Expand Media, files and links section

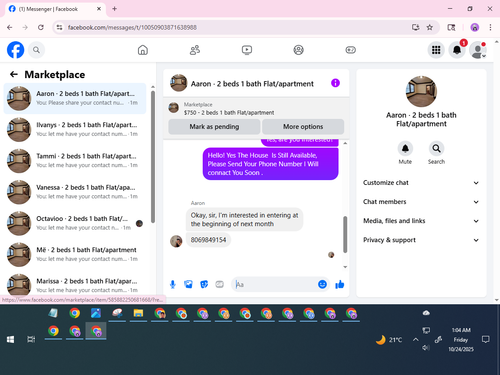[x=421, y=221]
